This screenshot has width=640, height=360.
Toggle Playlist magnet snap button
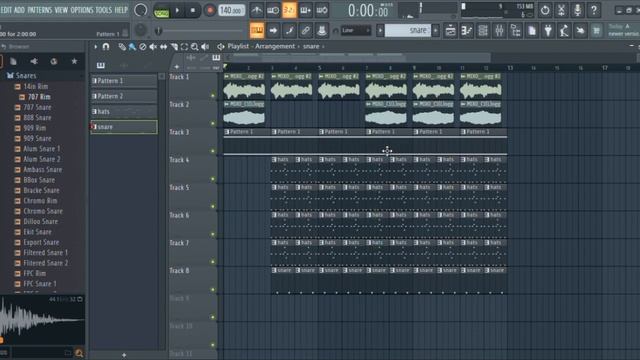[106, 47]
